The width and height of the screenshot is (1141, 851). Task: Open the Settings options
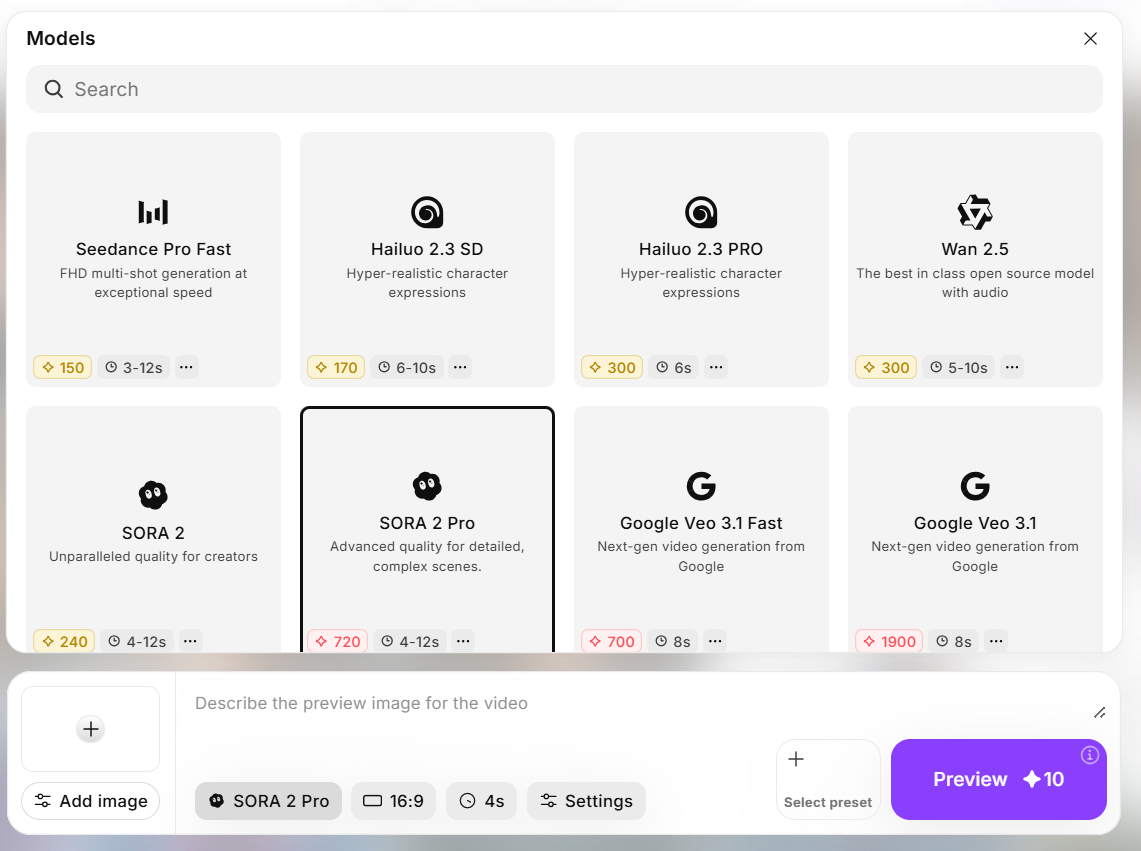586,801
